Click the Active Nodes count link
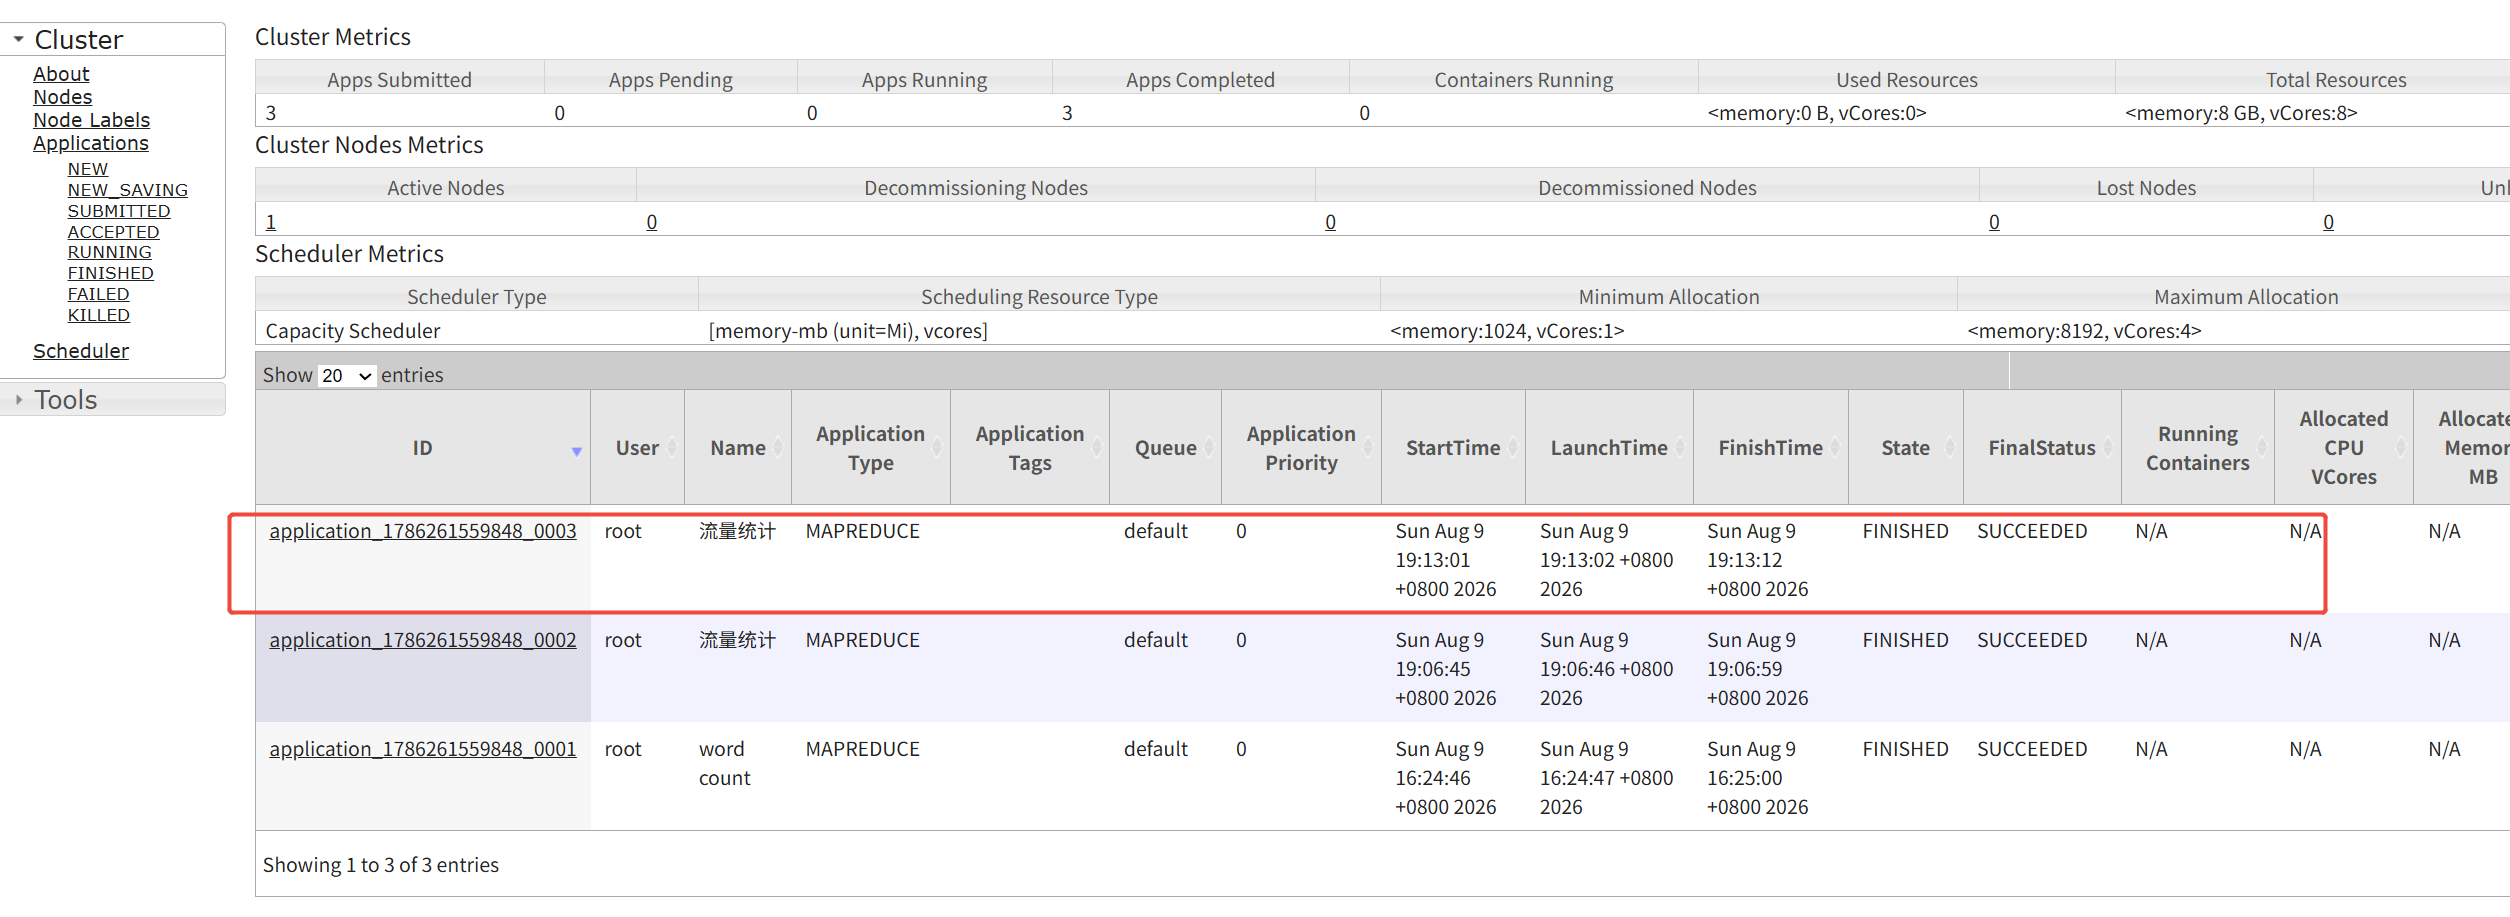This screenshot has width=2510, height=917. point(271,222)
